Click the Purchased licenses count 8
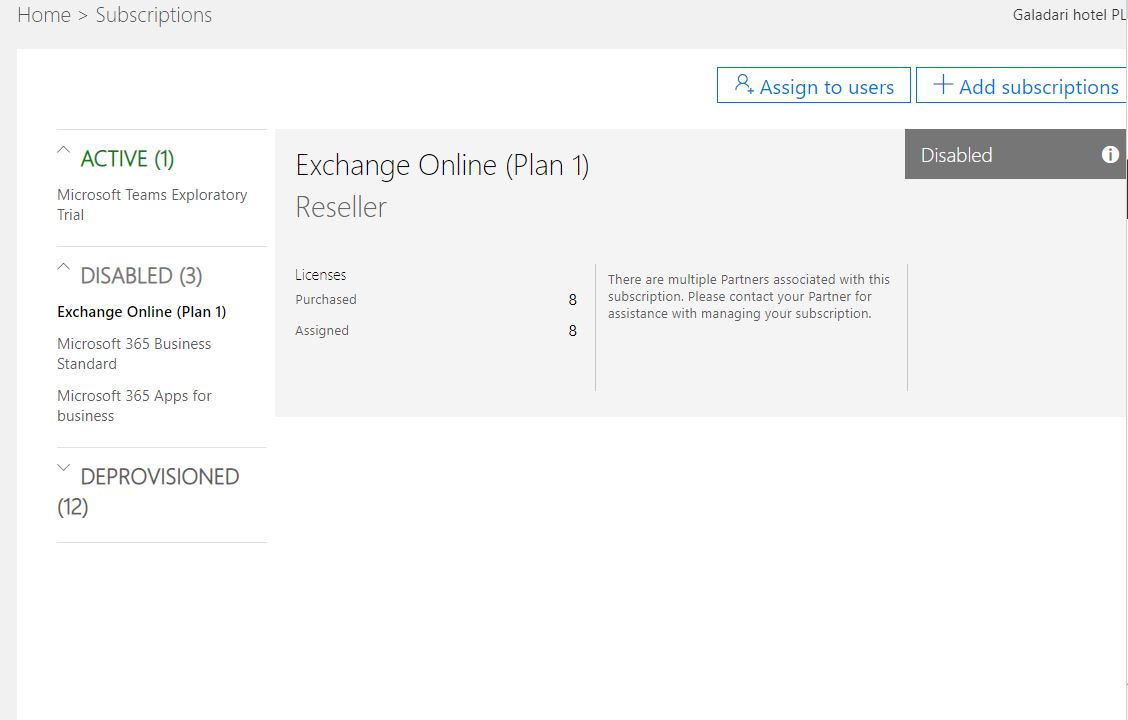The image size is (1128, 720). [x=573, y=299]
